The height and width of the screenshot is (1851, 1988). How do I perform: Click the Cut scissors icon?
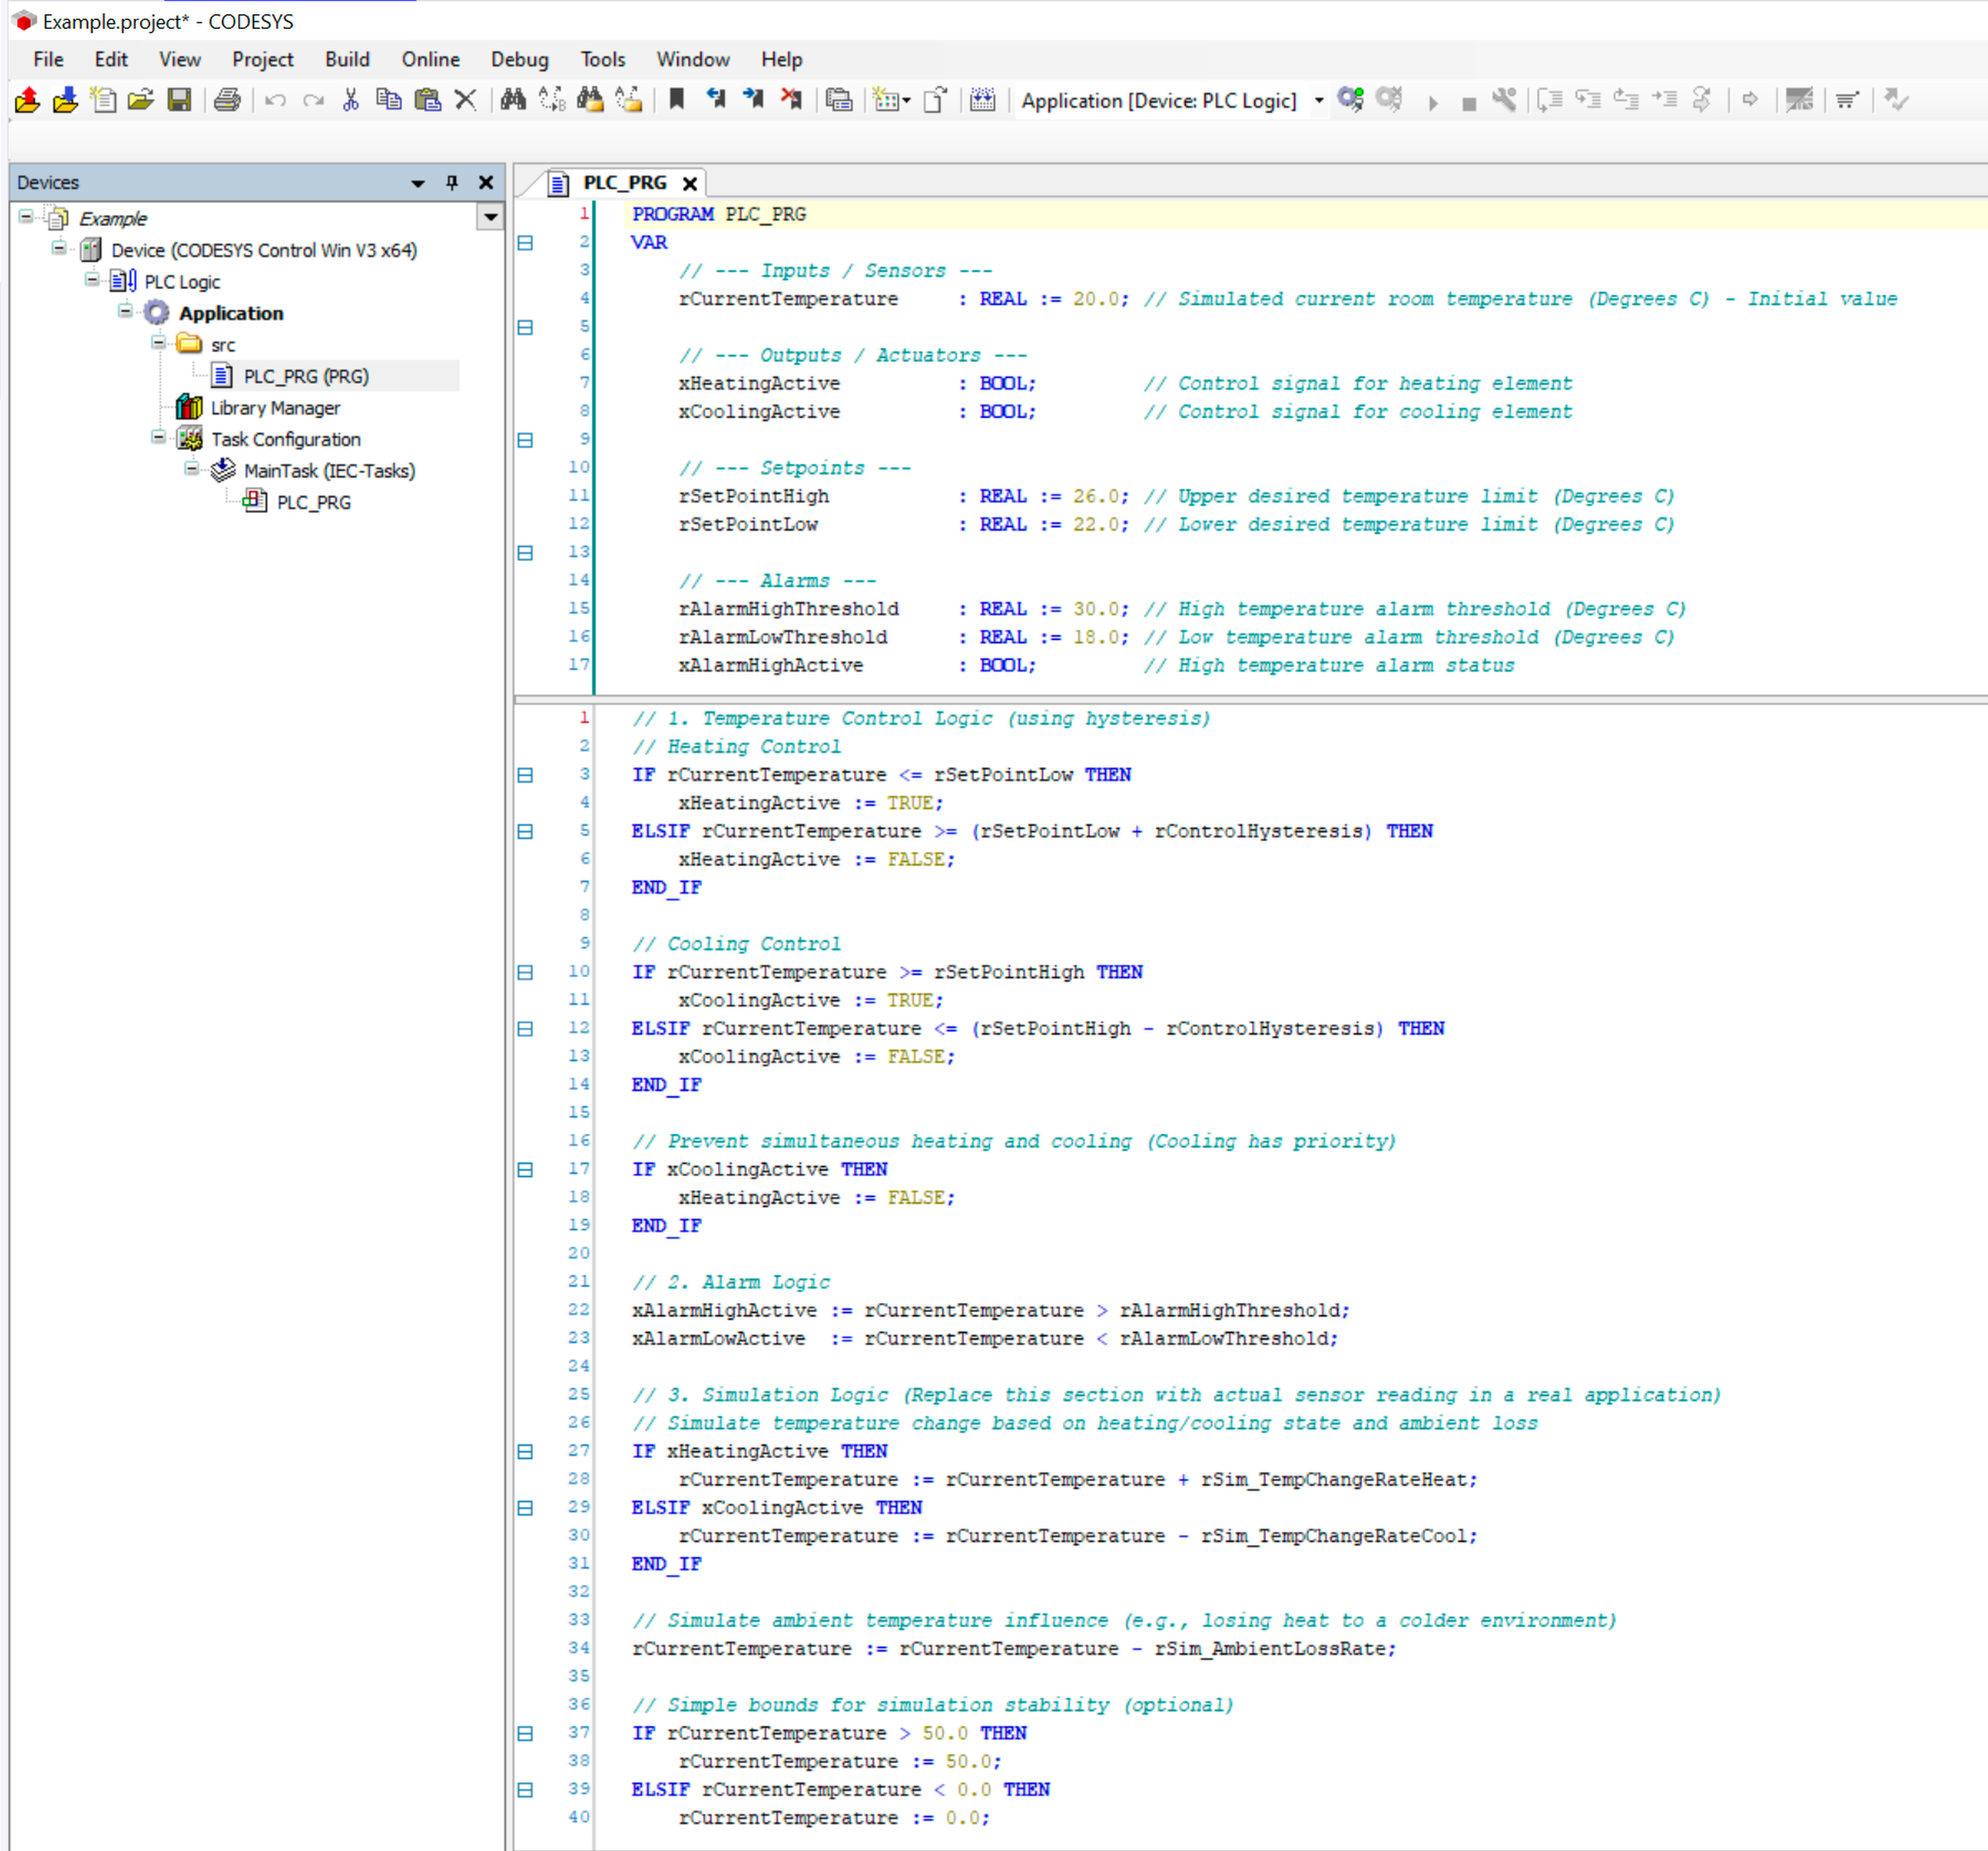(351, 100)
